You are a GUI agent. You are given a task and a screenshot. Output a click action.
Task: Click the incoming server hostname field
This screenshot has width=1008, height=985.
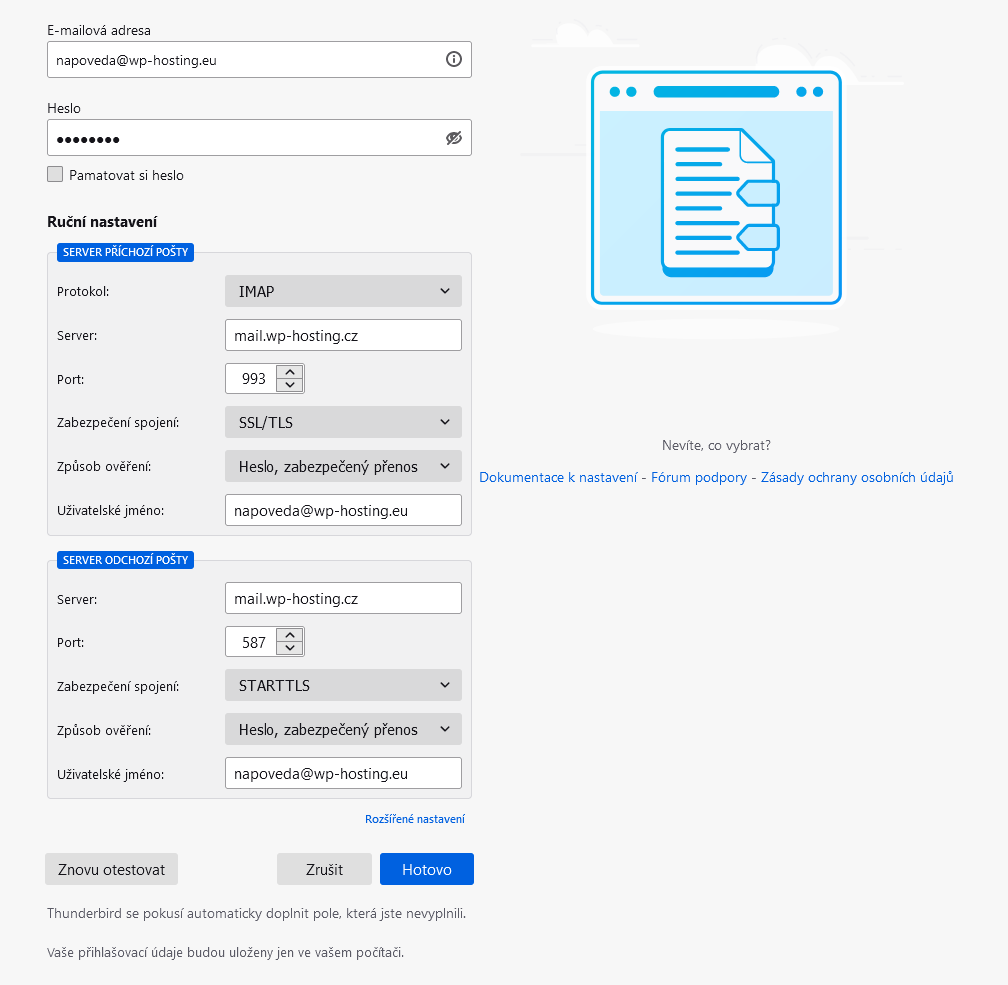tap(343, 336)
